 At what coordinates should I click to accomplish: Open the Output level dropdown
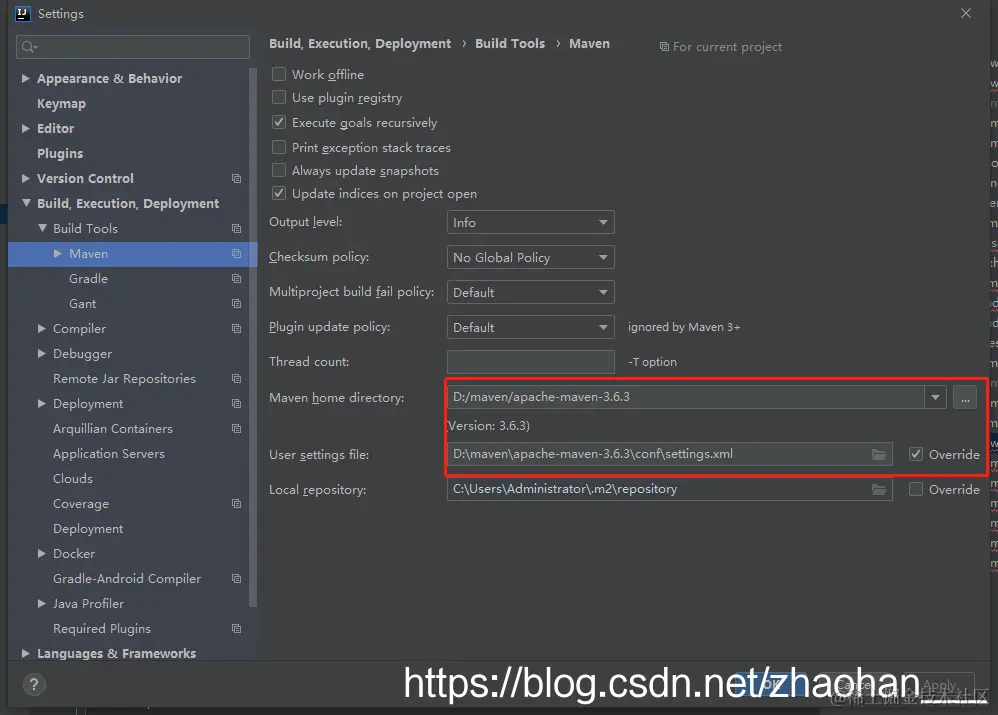[531, 223]
